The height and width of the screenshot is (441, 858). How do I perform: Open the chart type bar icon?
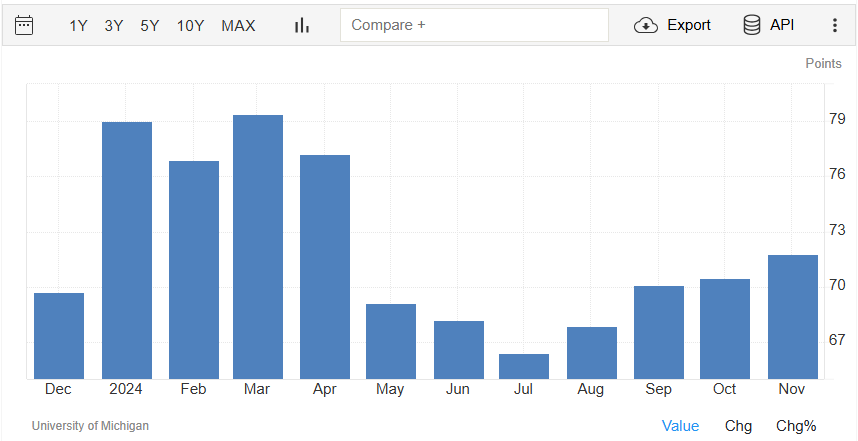302,25
